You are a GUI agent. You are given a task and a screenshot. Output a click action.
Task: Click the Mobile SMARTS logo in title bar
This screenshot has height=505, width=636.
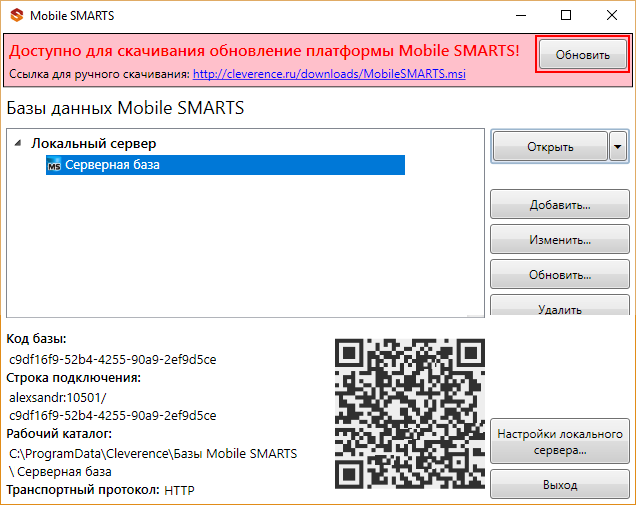tap(17, 15)
